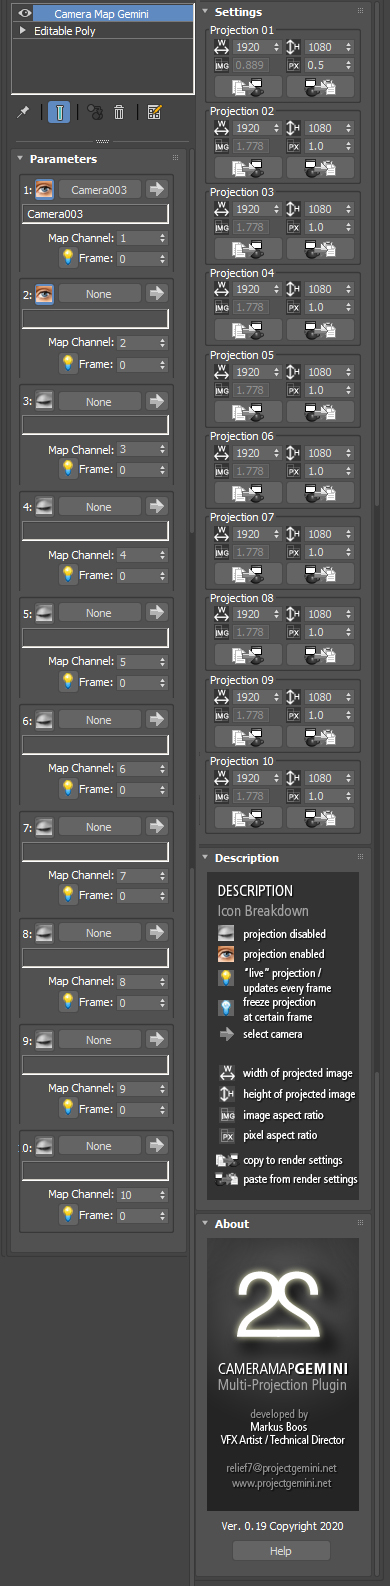Image resolution: width=390 pixels, height=1586 pixels.
Task: Click the Projection 06 label
Action: coord(241,436)
